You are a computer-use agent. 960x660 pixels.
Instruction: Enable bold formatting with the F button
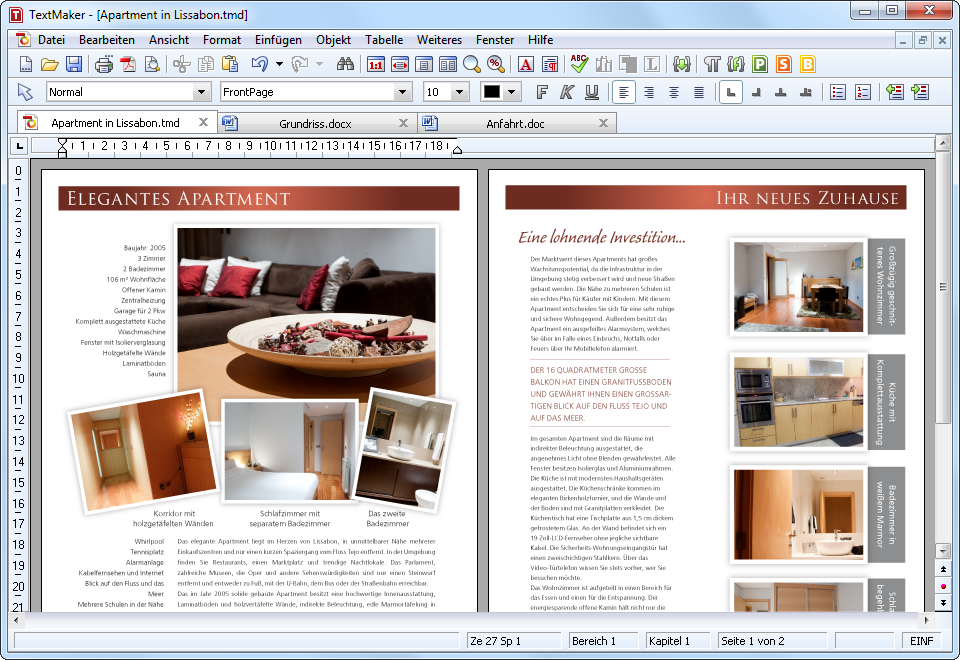(x=541, y=91)
